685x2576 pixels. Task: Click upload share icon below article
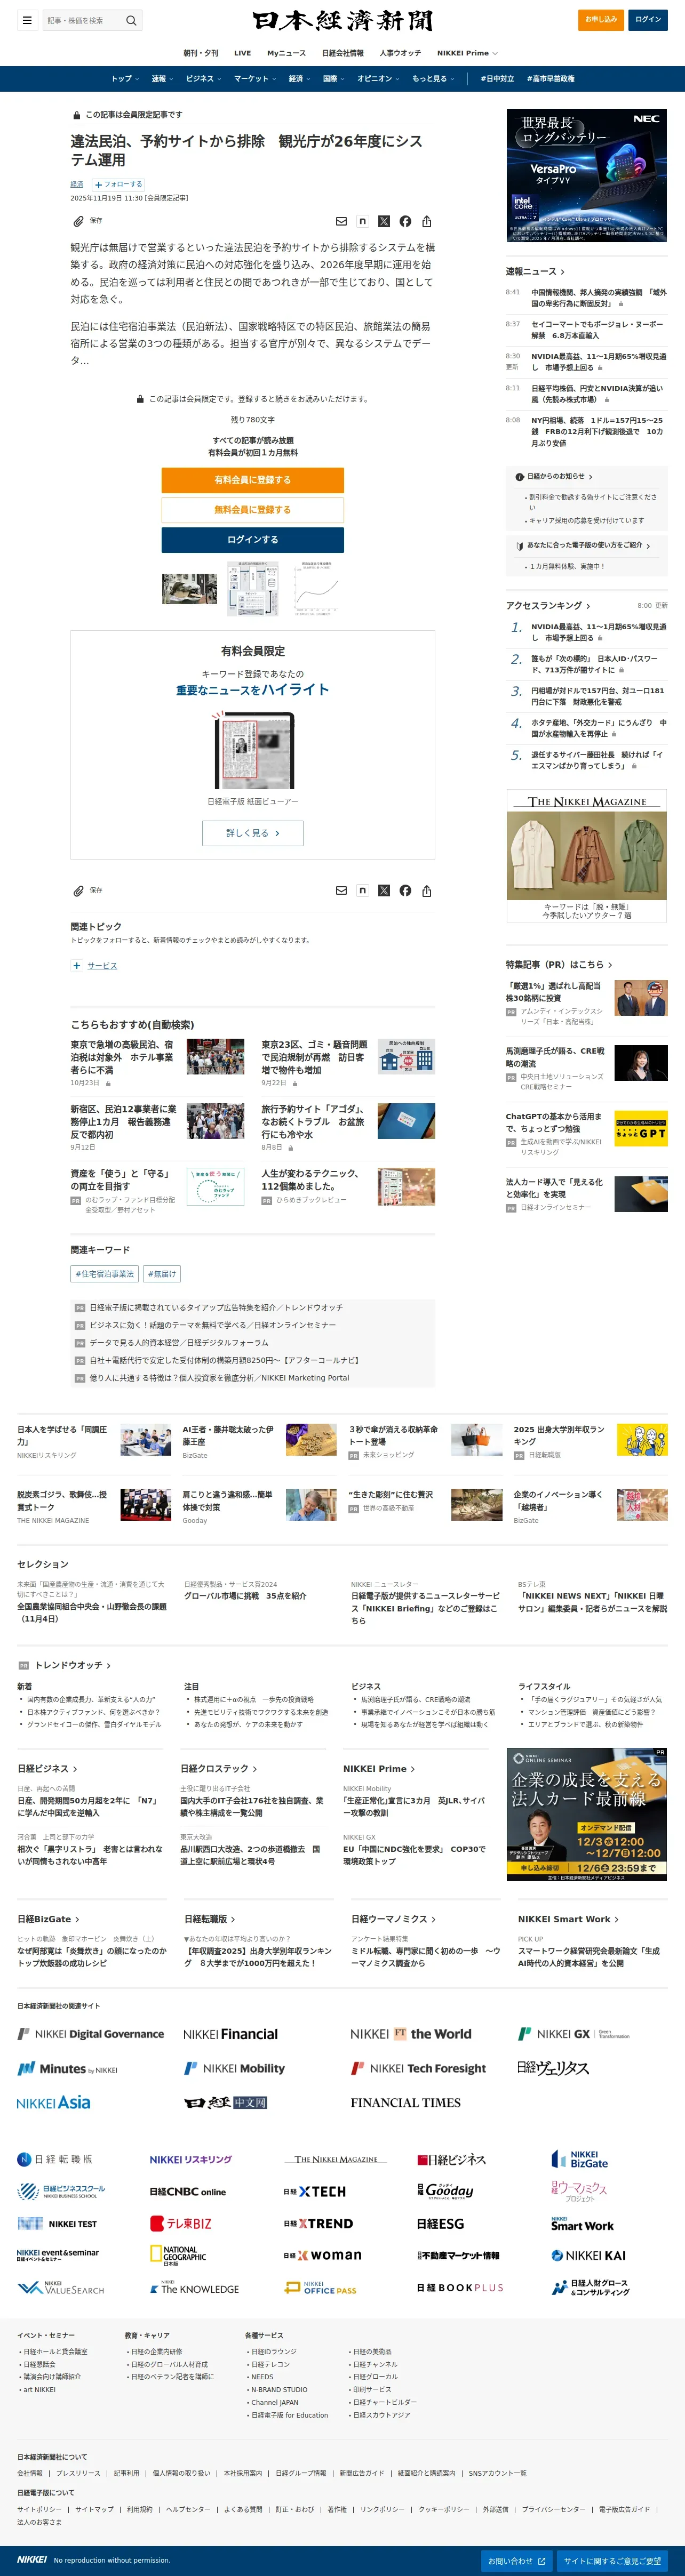[x=427, y=890]
